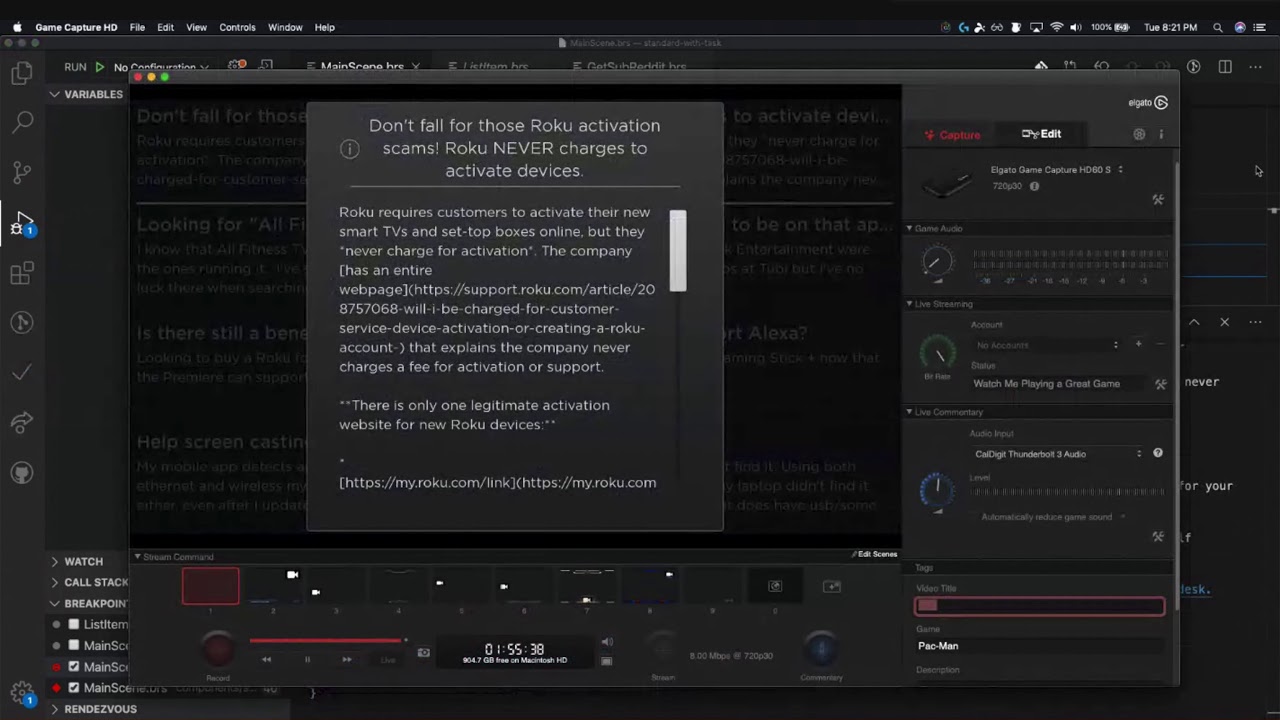Open Search in the VS Code activity bar

[x=22, y=122]
